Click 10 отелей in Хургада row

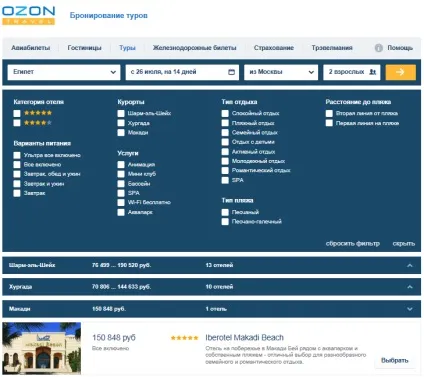219,287
